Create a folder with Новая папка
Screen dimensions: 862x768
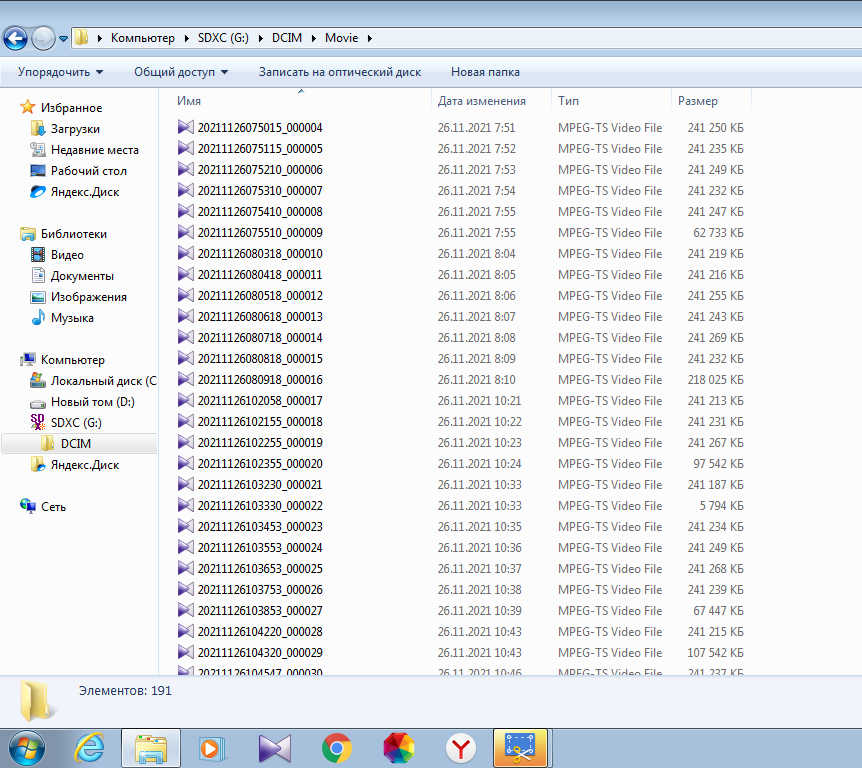(x=485, y=72)
